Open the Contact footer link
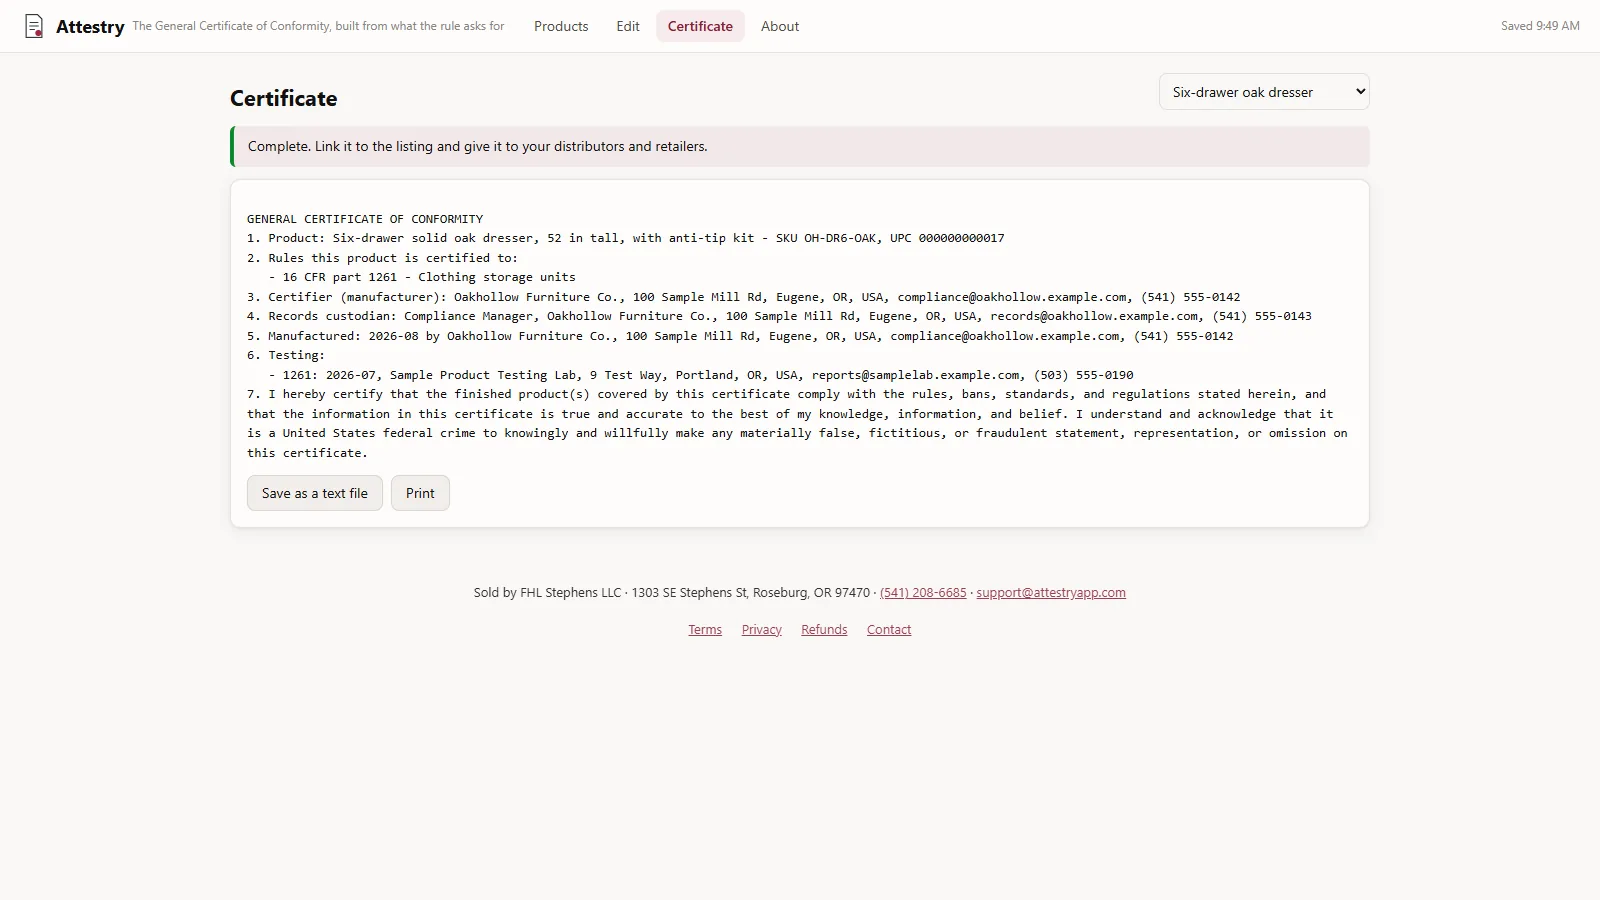Screen dimensions: 1600x900 (x=889, y=630)
